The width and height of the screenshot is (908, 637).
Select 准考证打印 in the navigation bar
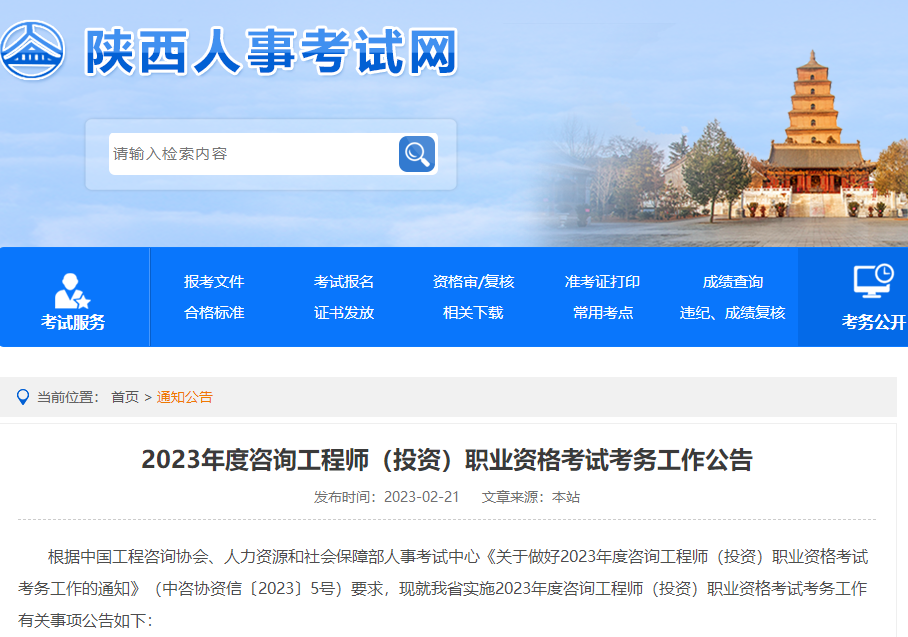[602, 282]
